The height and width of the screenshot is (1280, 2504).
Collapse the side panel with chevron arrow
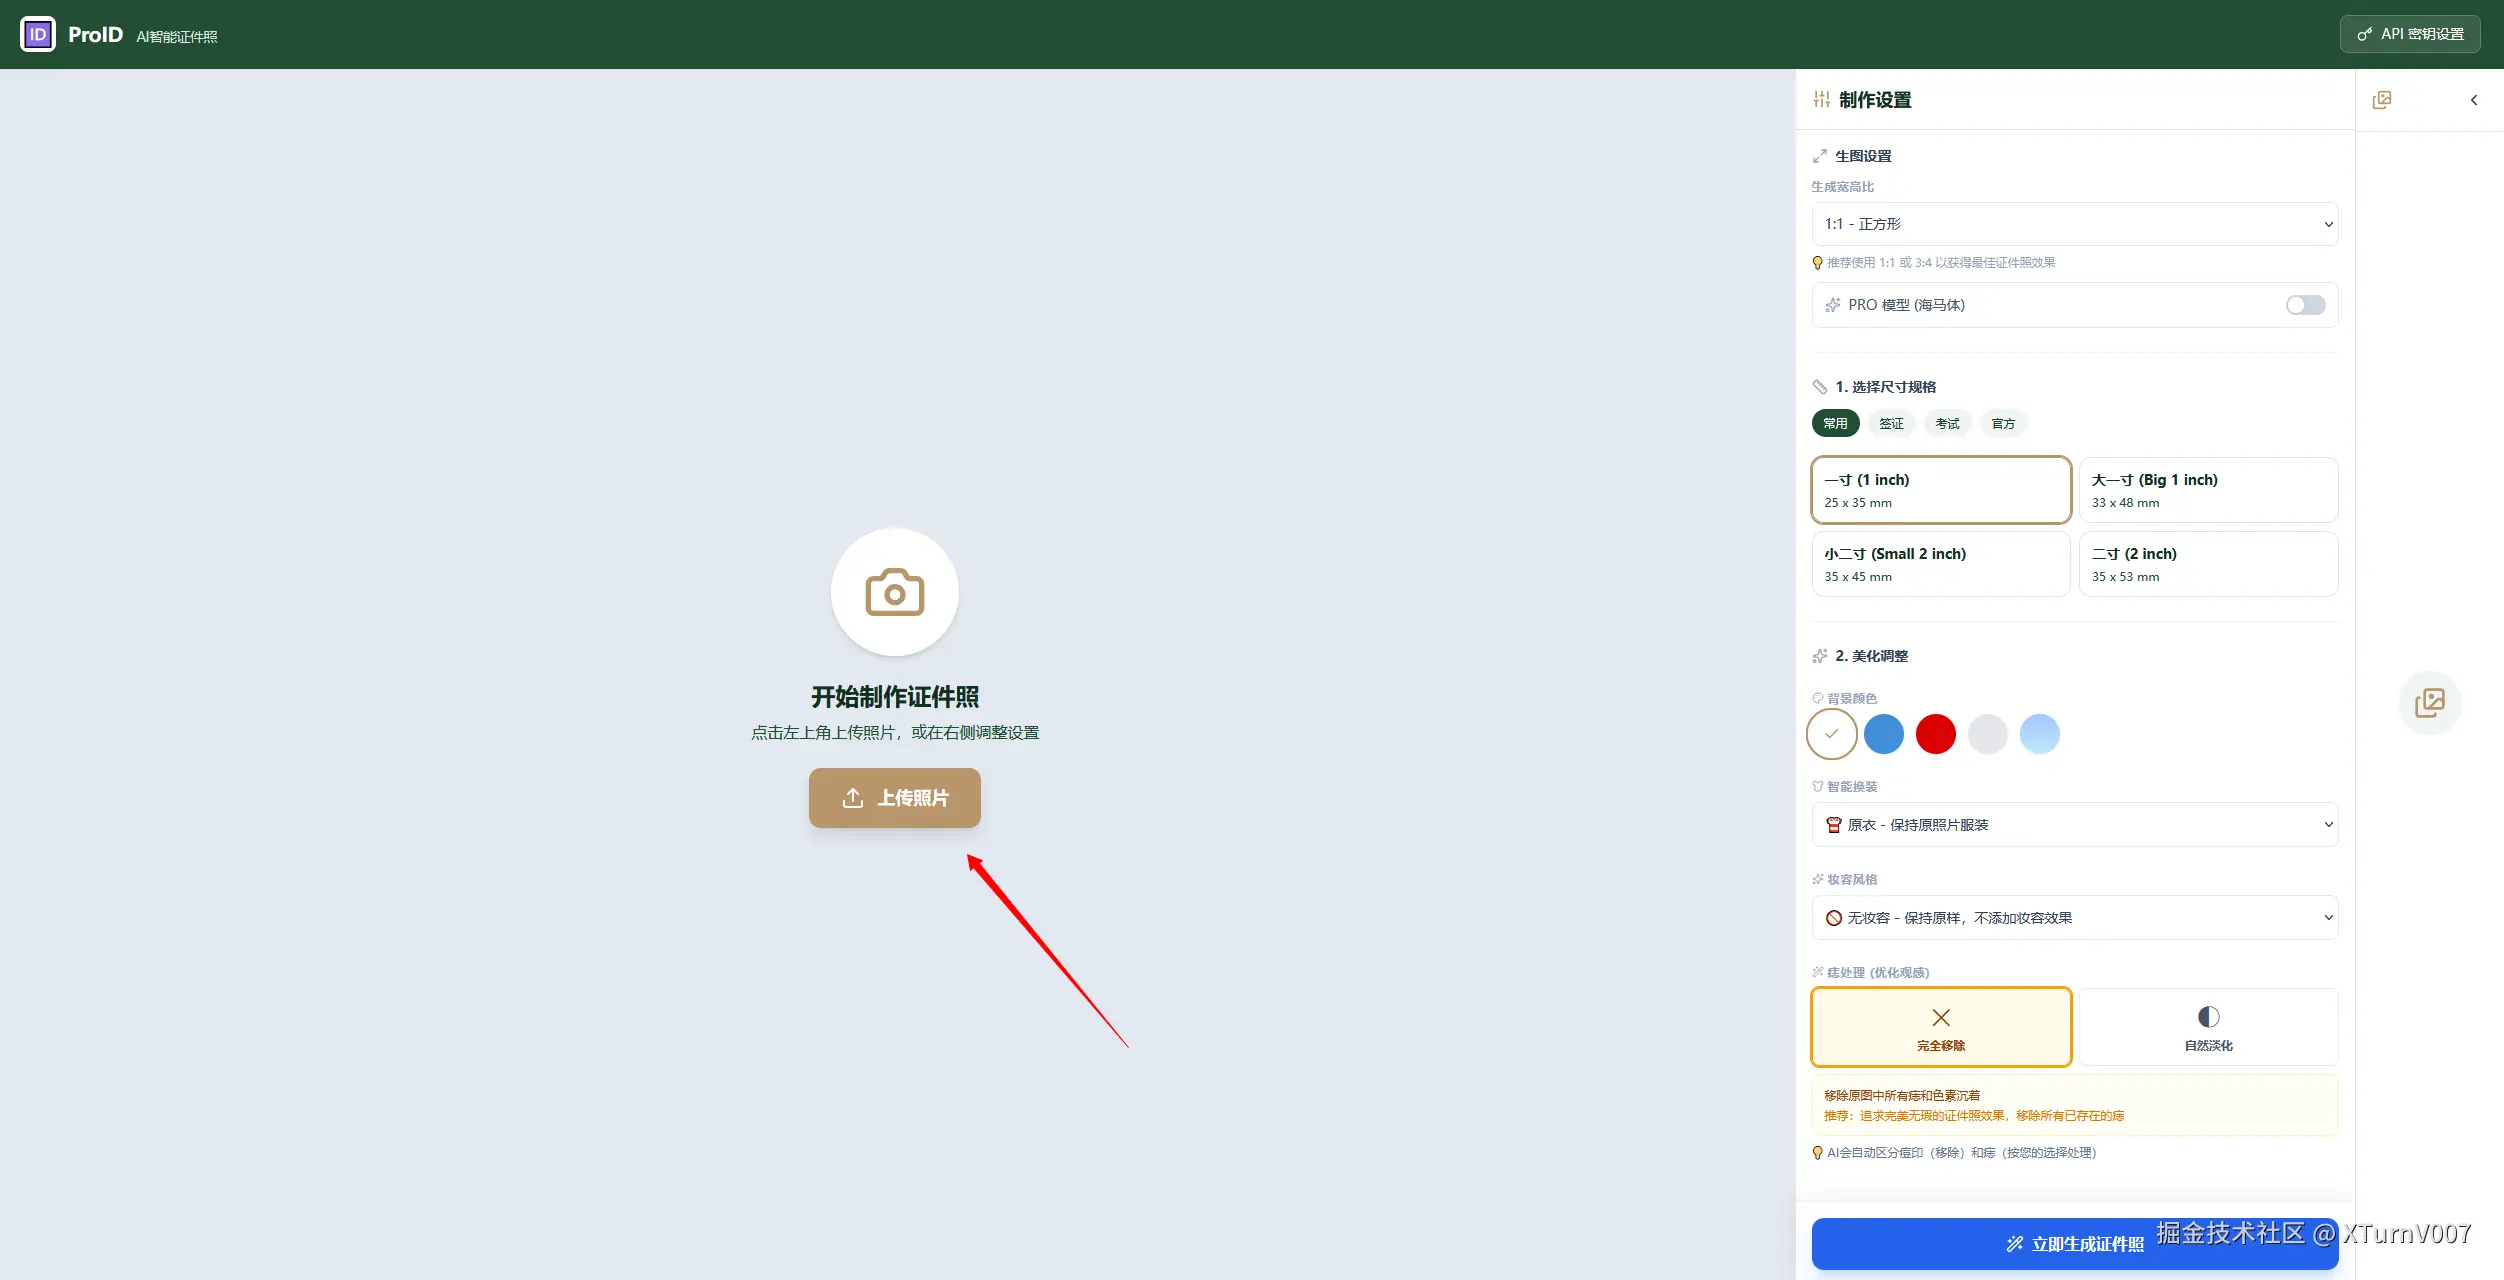tap(2474, 100)
